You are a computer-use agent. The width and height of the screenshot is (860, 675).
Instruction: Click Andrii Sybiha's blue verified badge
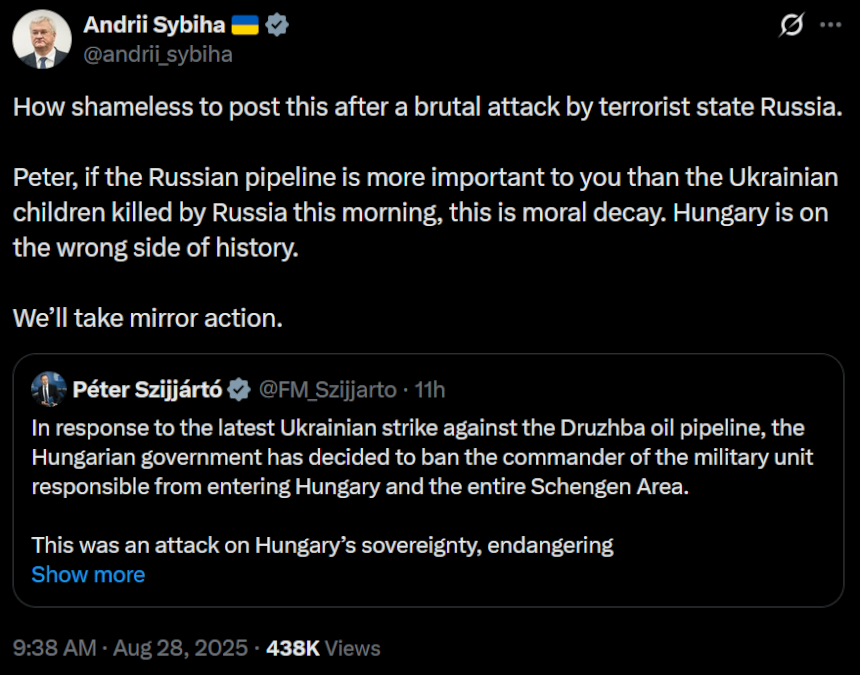pos(277,25)
